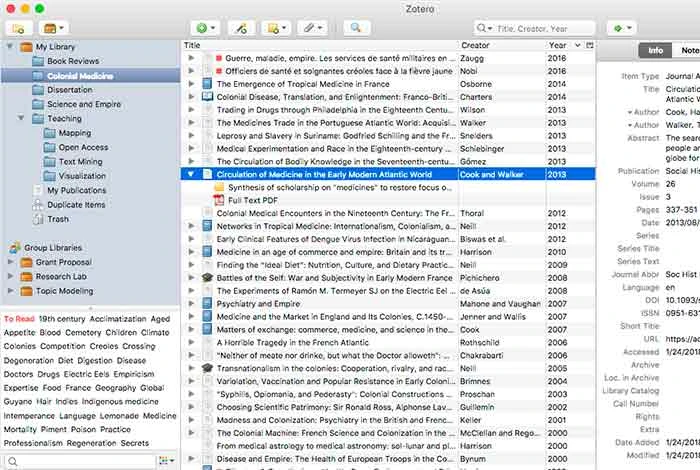Collapse the My Library tree arrow

click(x=10, y=46)
